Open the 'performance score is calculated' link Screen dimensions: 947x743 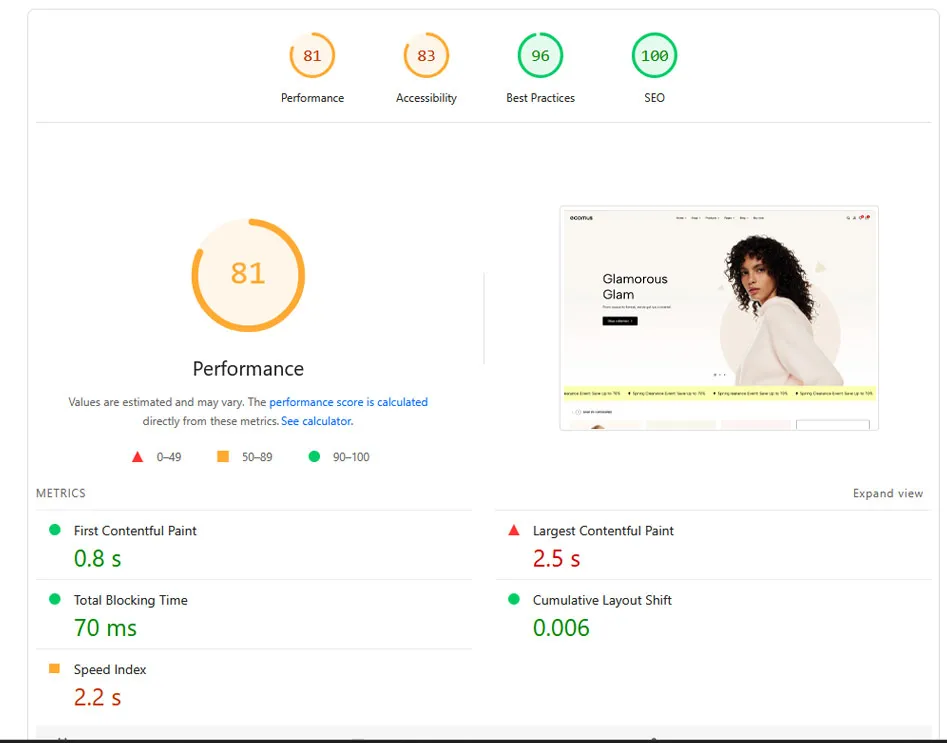[x=348, y=402]
